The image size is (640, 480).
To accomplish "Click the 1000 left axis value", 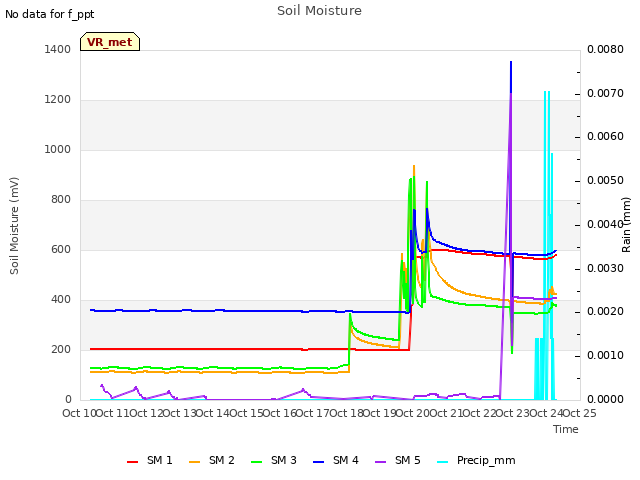I will (58, 149).
